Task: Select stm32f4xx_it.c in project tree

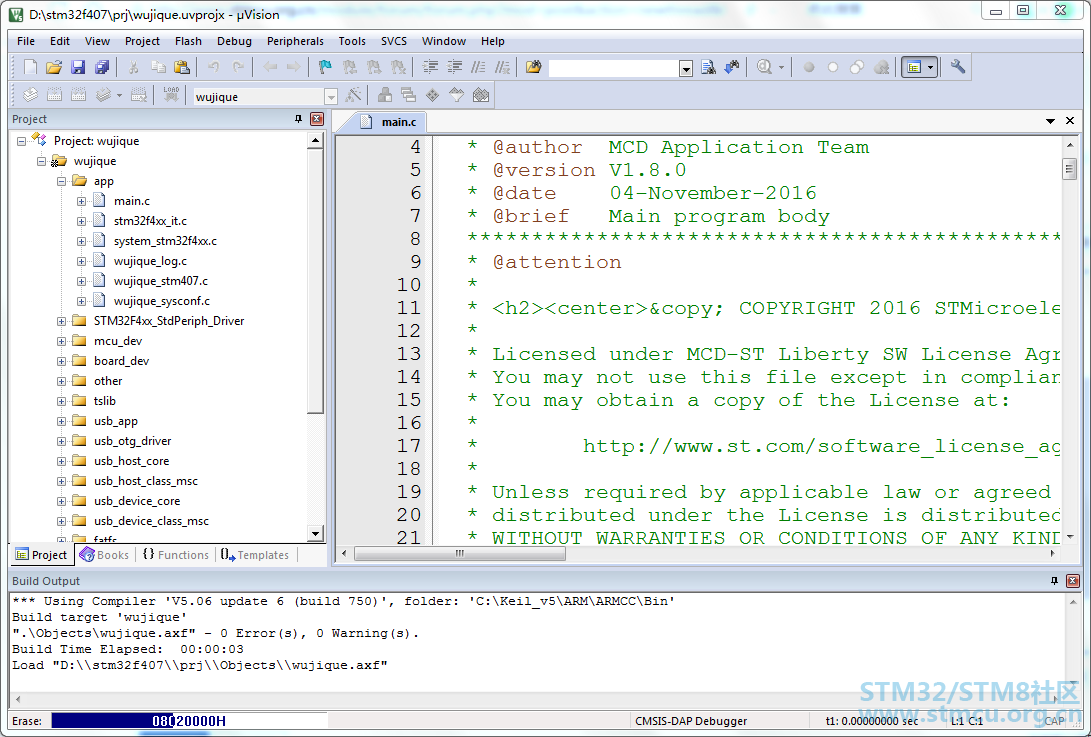Action: pyautogui.click(x=150, y=221)
